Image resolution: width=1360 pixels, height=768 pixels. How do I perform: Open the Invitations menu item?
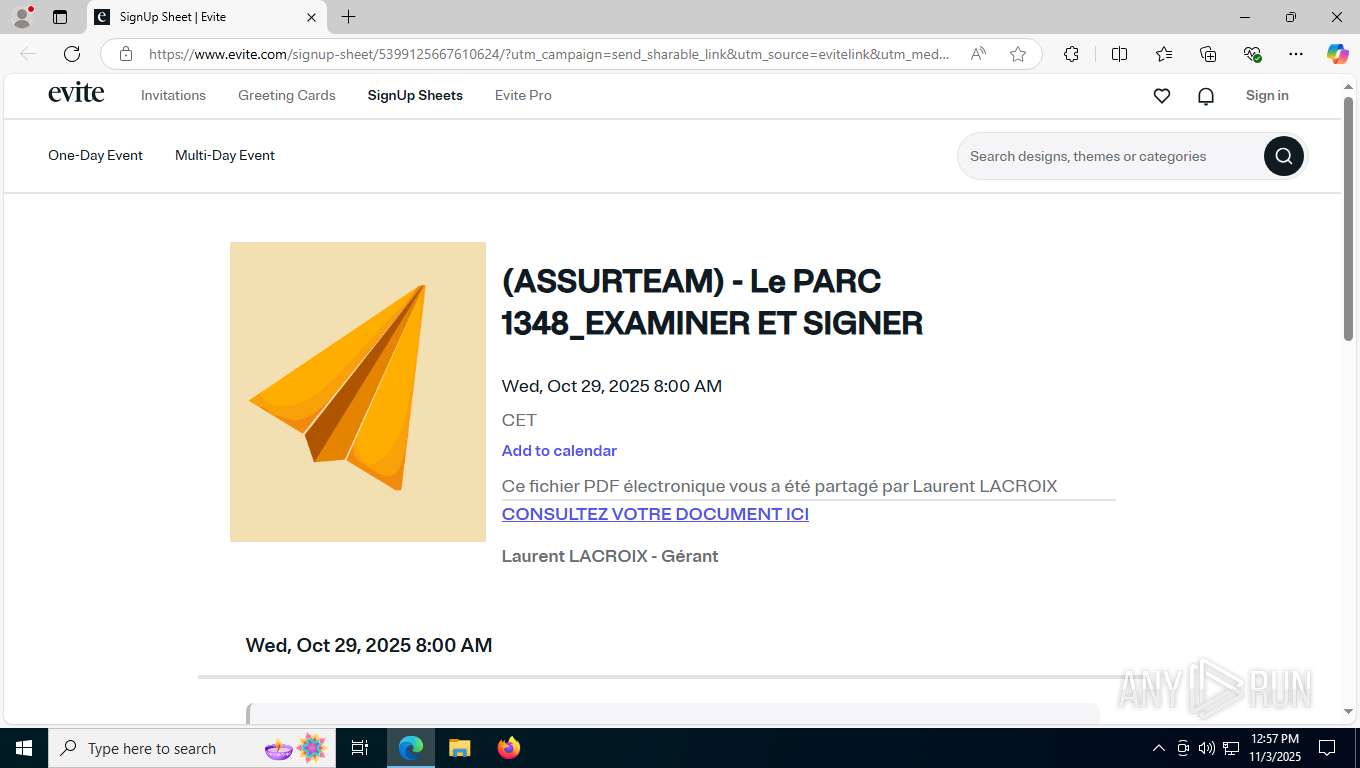(173, 96)
